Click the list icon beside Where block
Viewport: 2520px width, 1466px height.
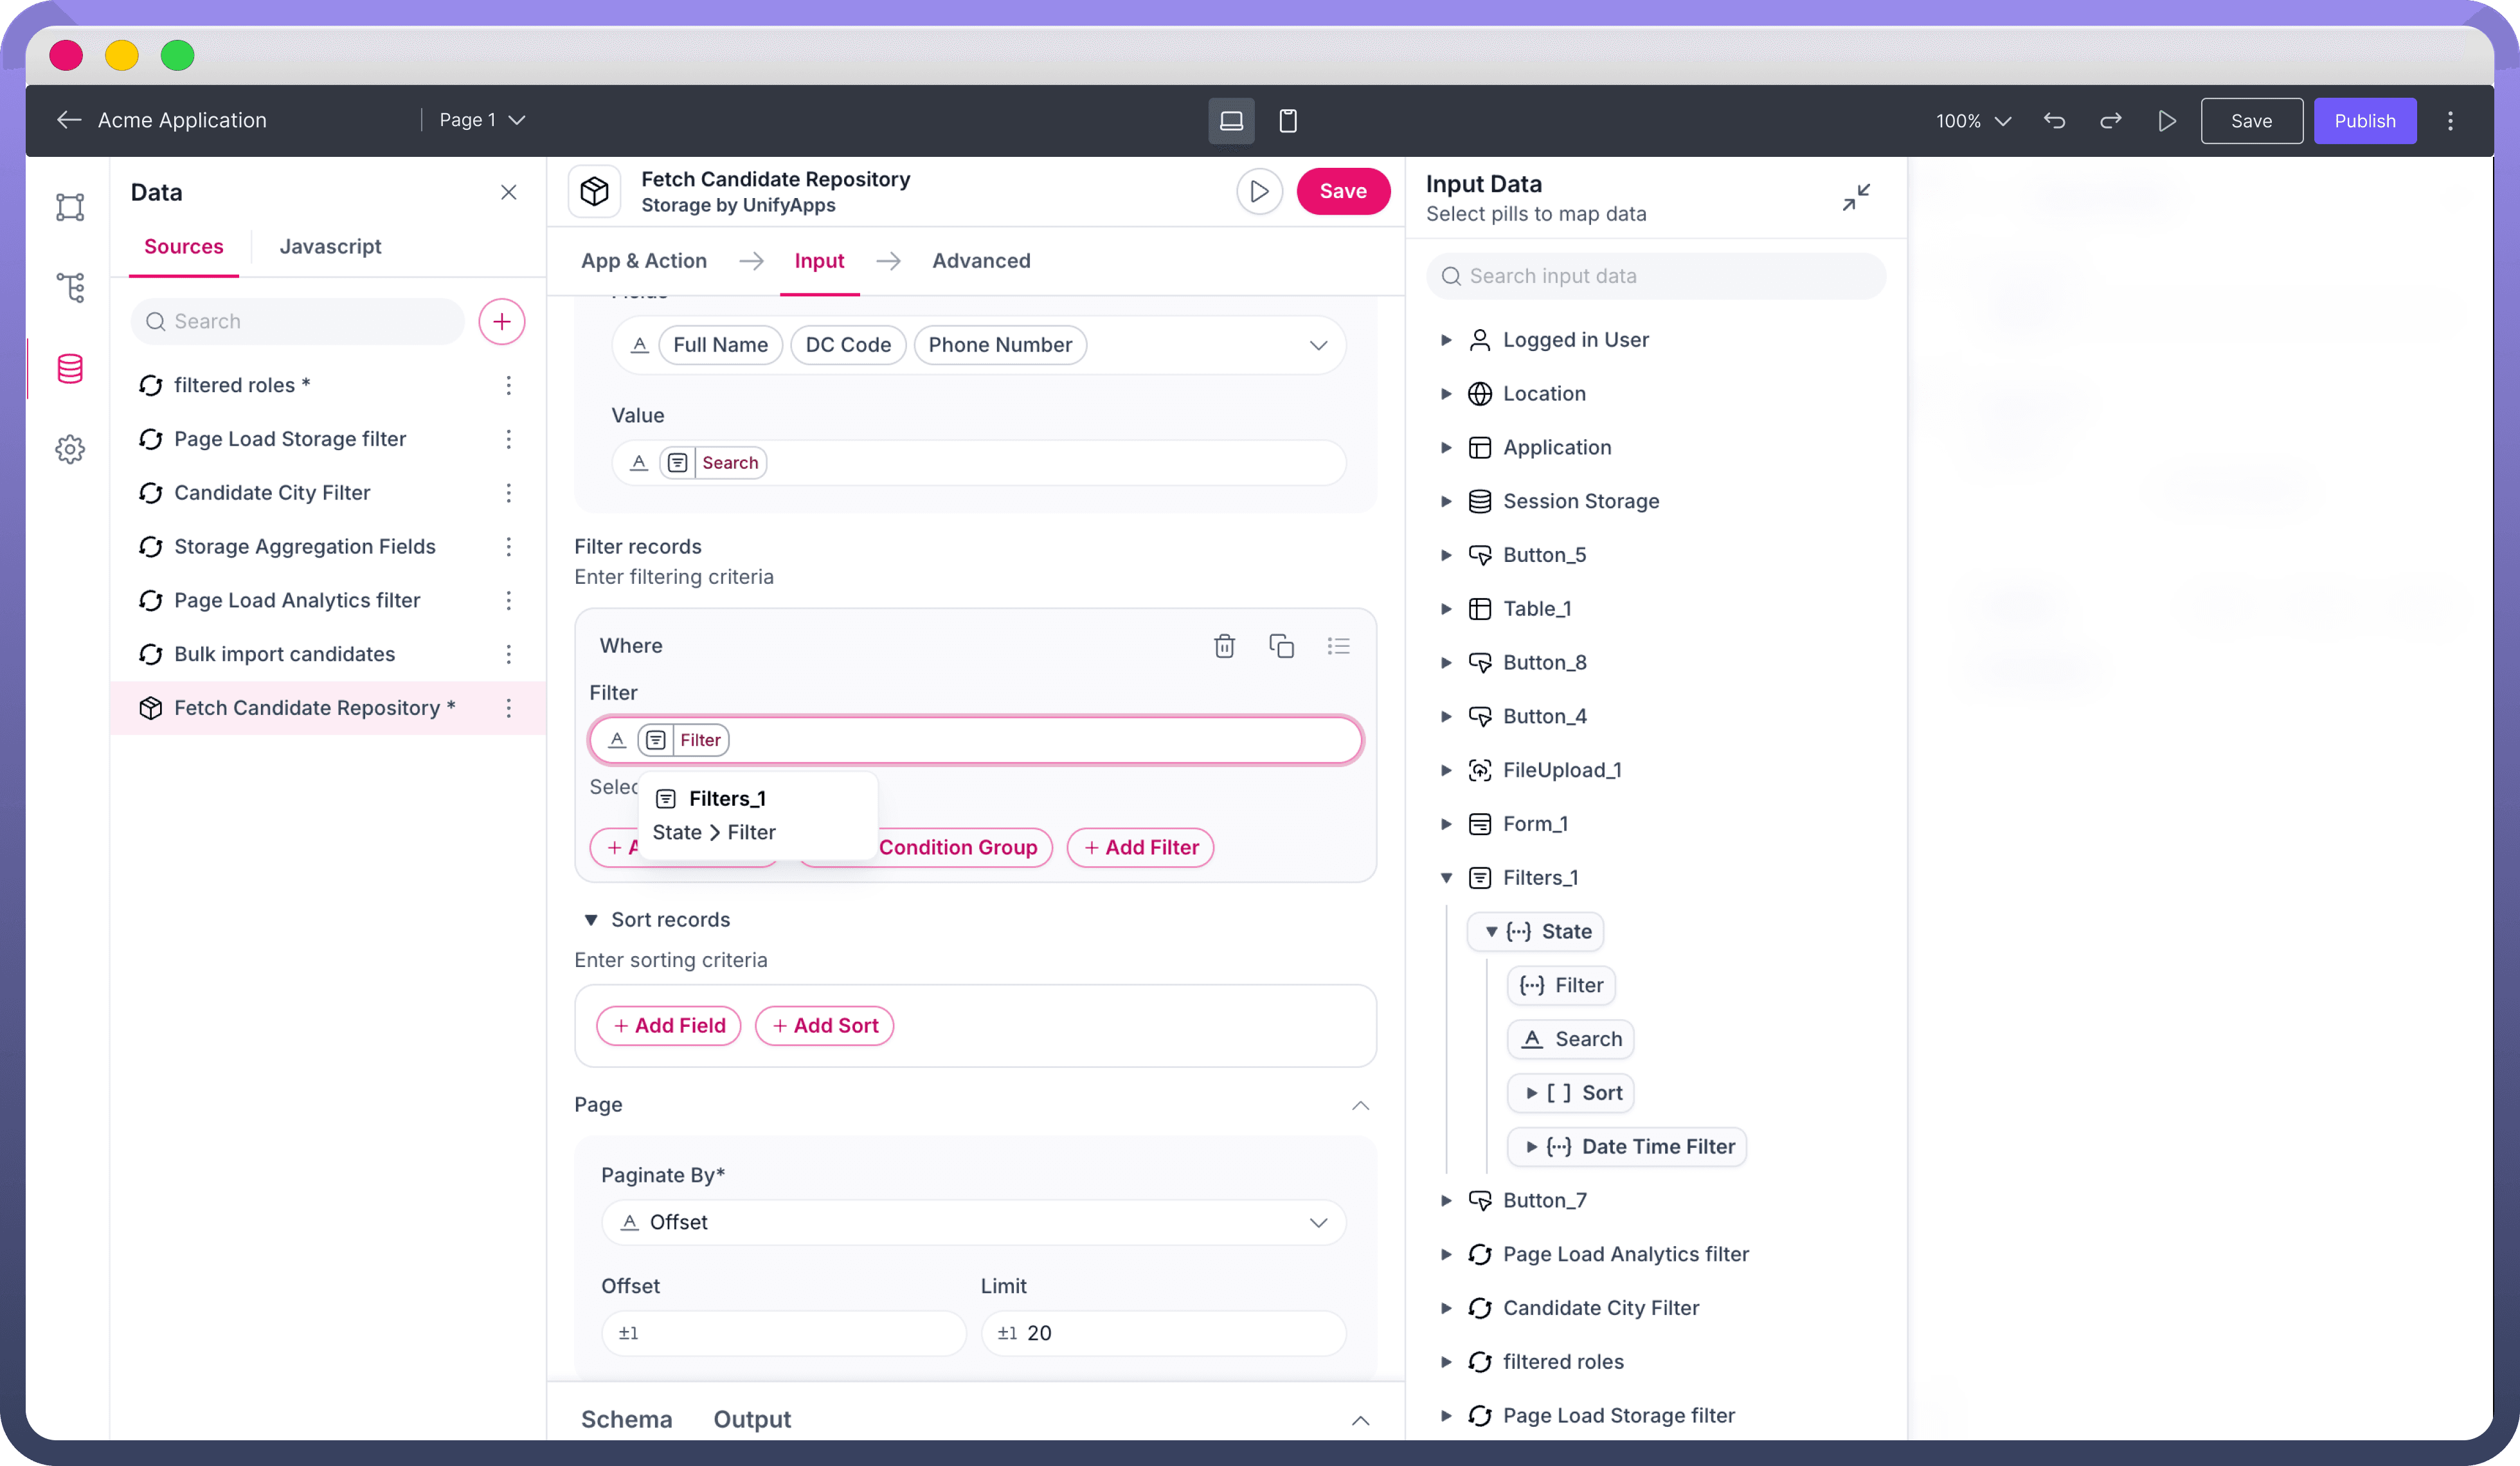point(1338,646)
